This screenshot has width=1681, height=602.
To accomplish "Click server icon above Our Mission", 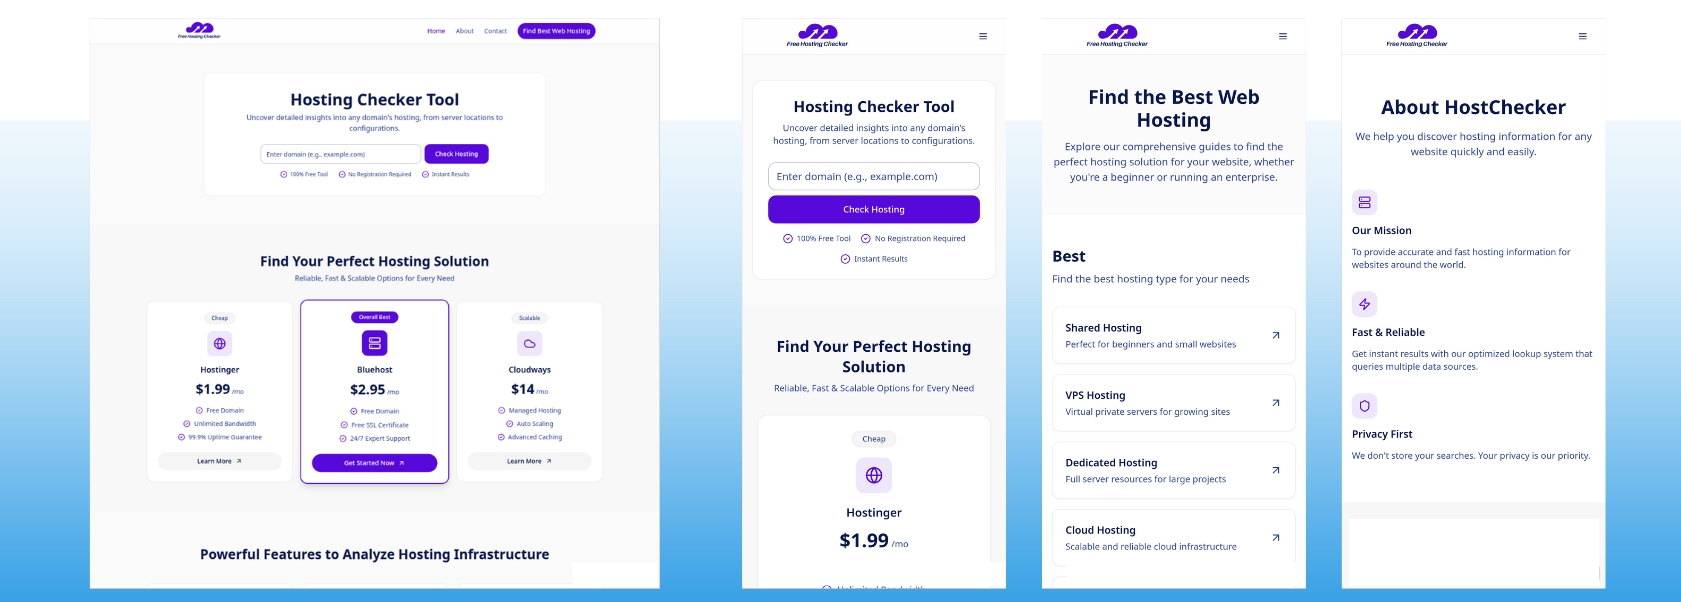I will [x=1364, y=202].
